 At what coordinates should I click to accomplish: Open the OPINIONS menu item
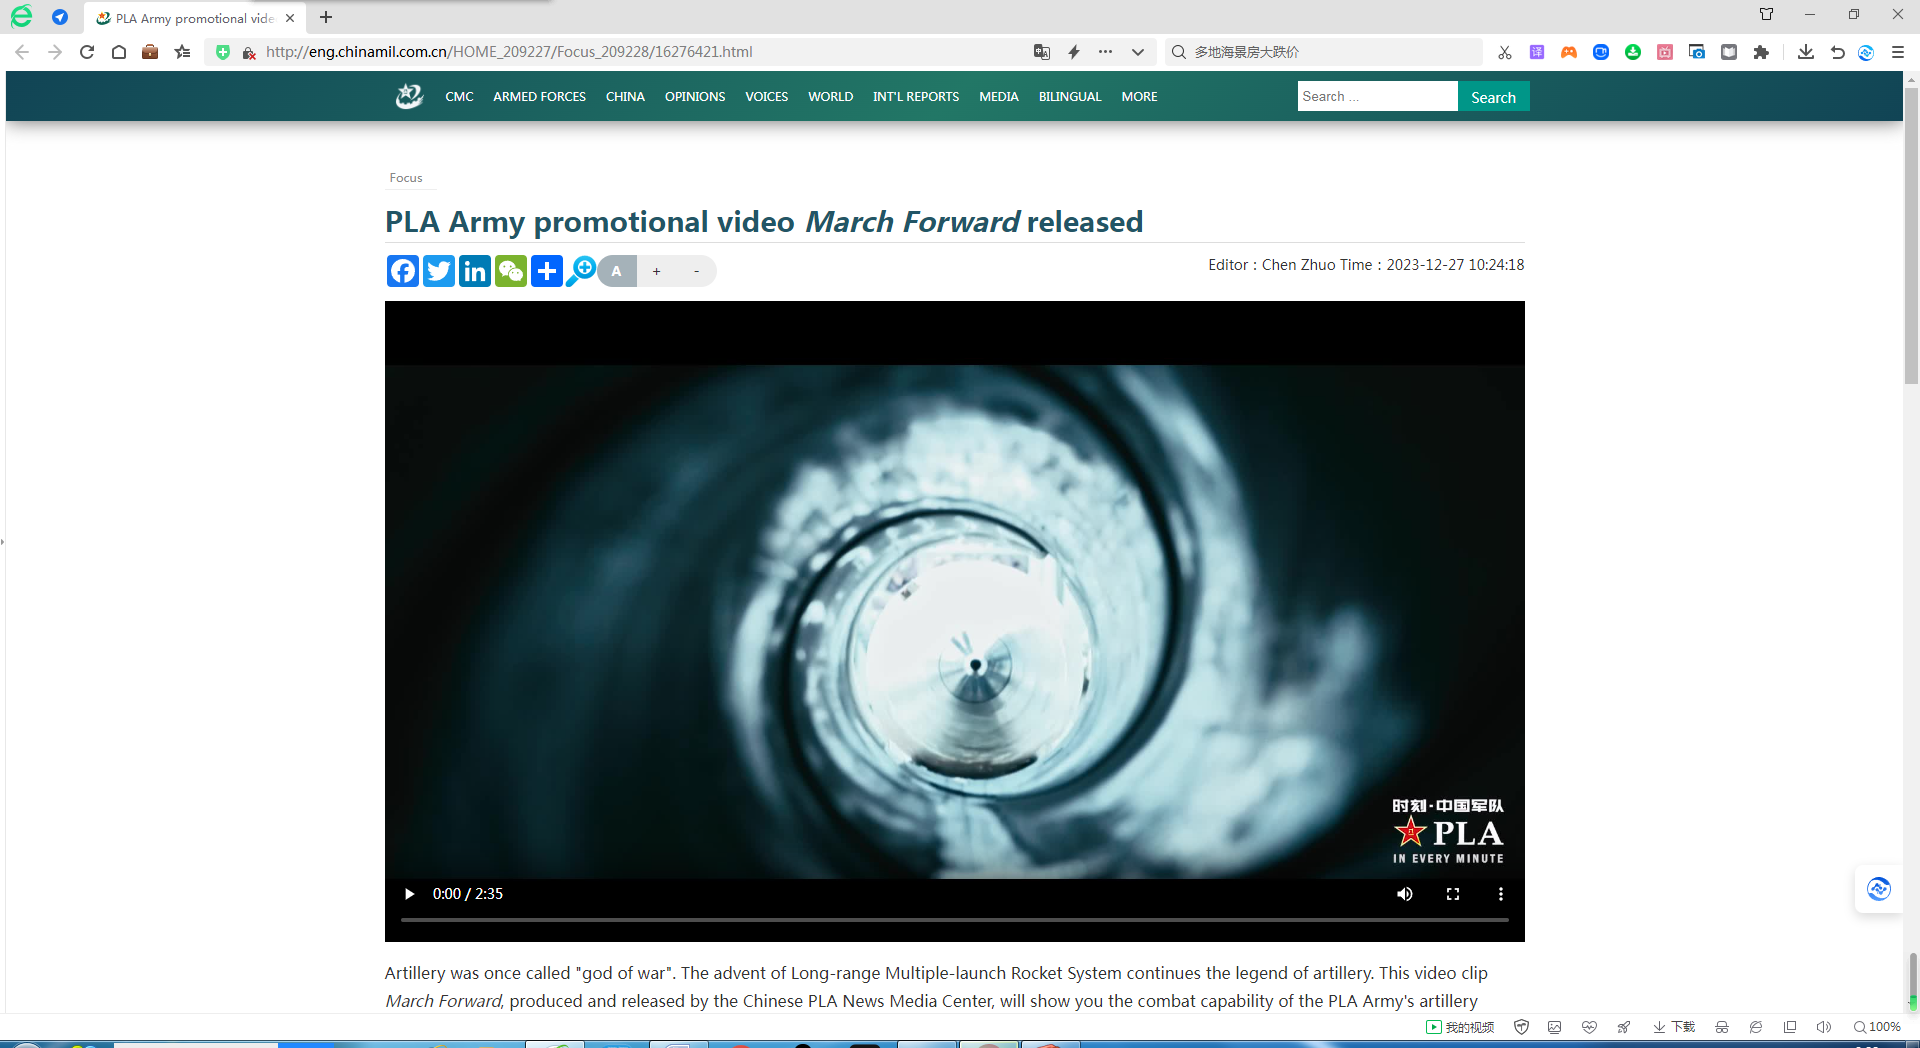(x=695, y=97)
